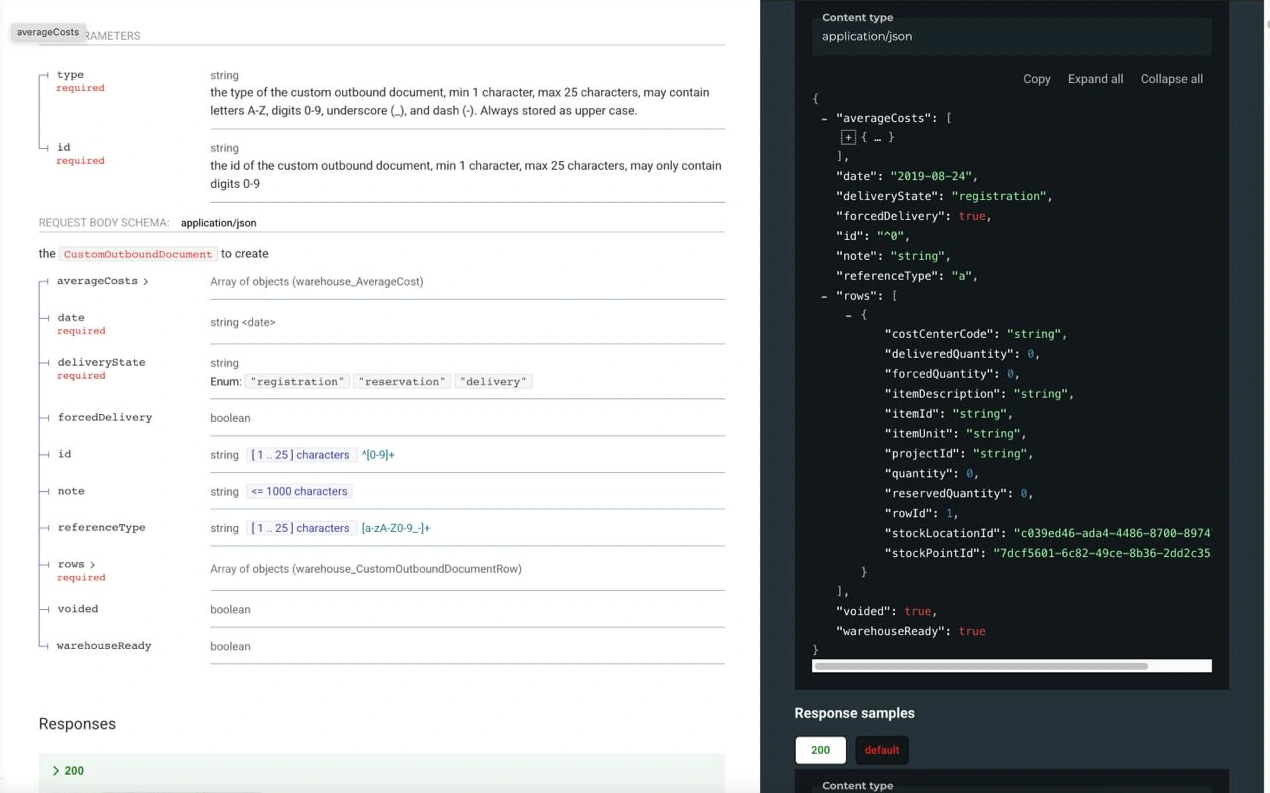The width and height of the screenshot is (1270, 793).
Task: Click the "reservation" enum value
Action: click(x=402, y=382)
